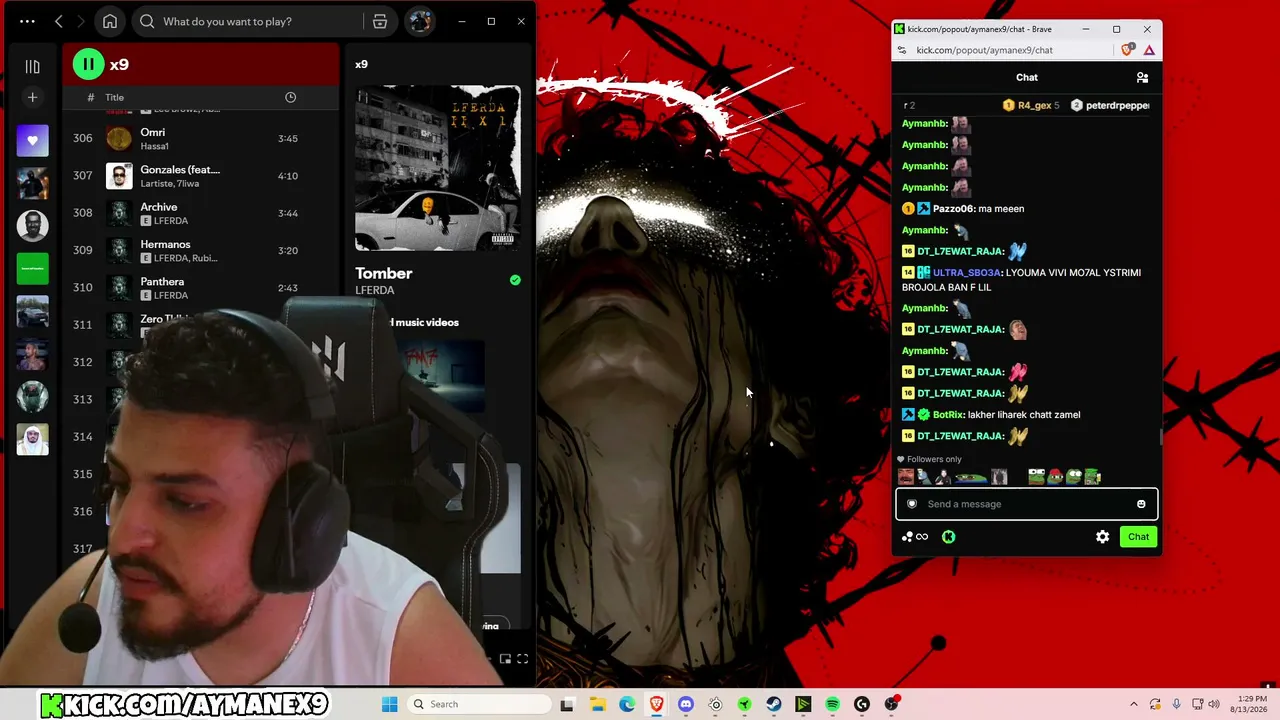Open Brave Rewards triangle icon
This screenshot has width=1280, height=720.
[x=1149, y=50]
